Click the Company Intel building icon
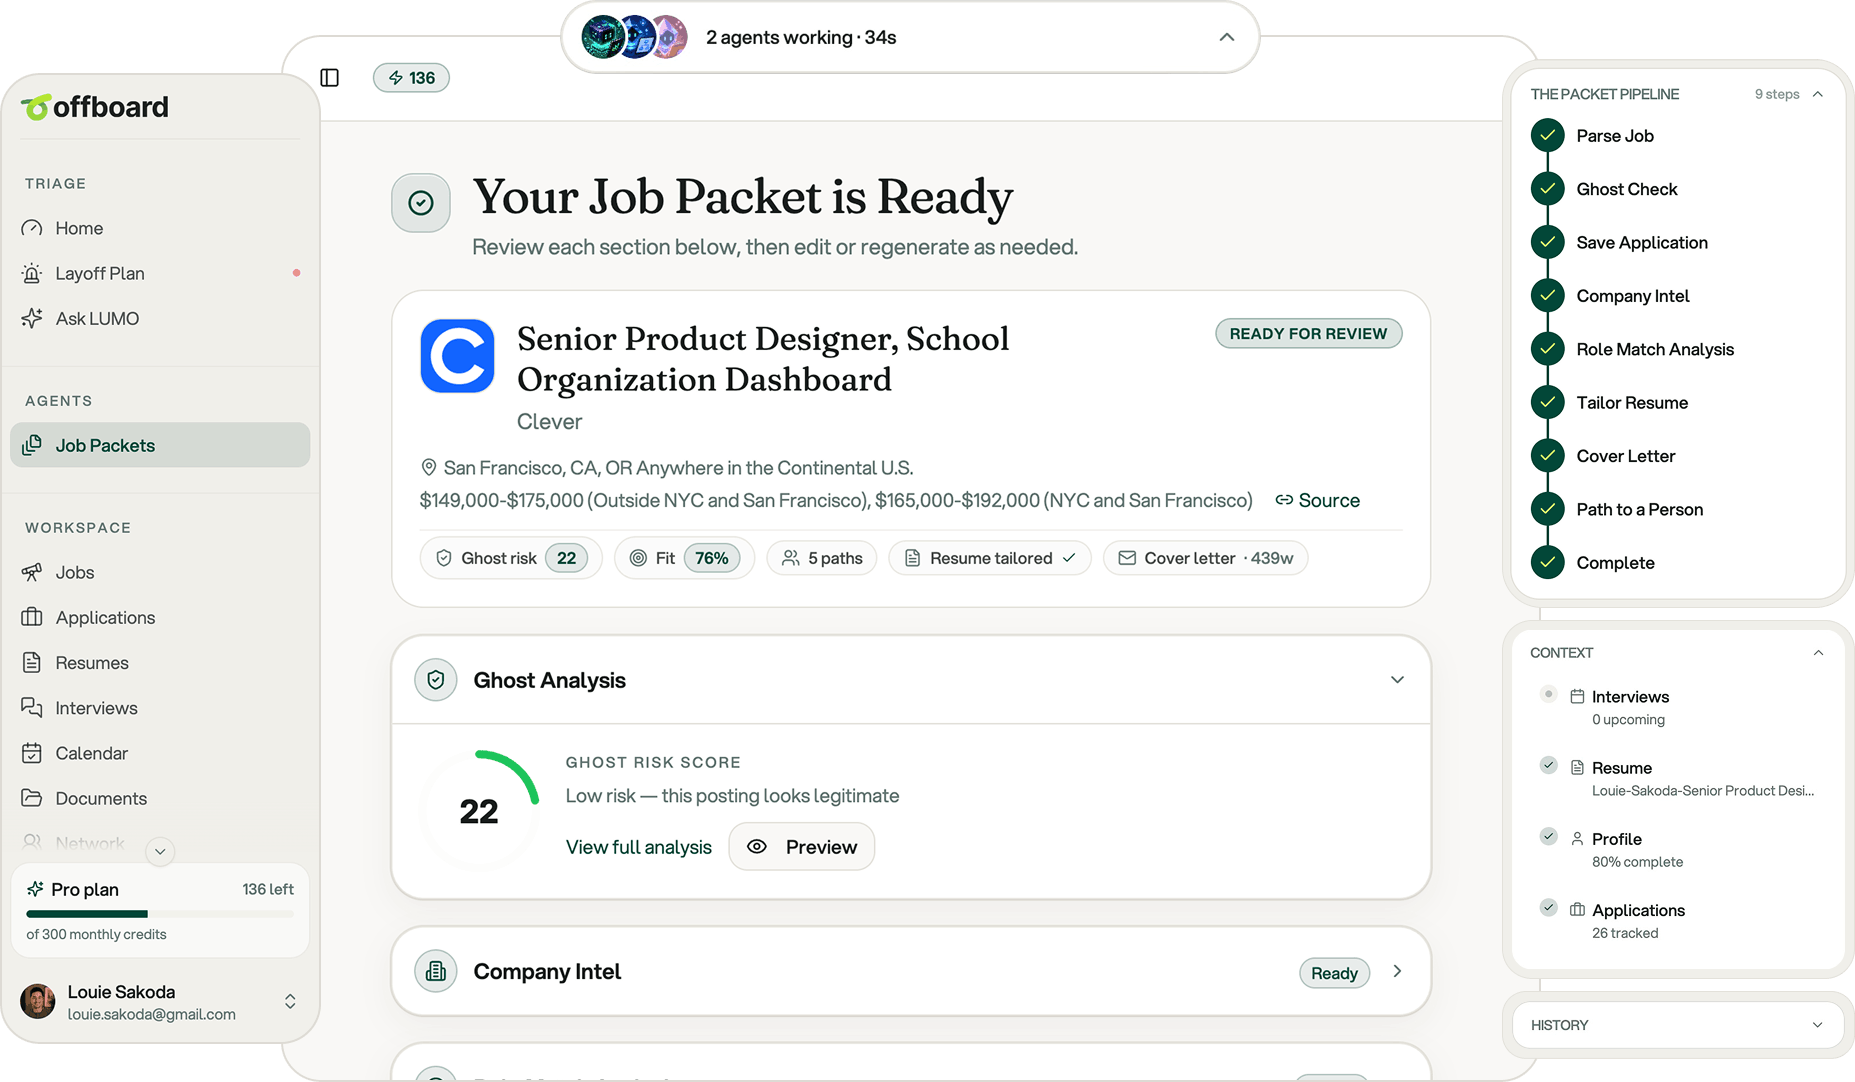 click(x=436, y=971)
